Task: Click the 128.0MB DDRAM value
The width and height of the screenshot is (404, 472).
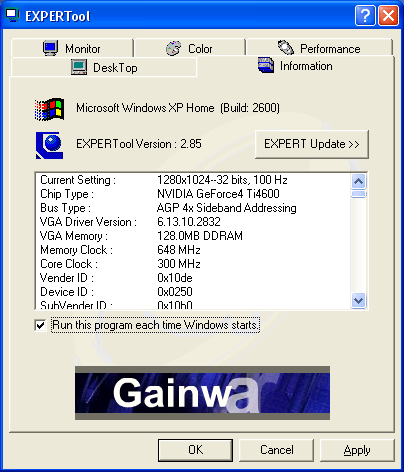Action: coord(200,236)
